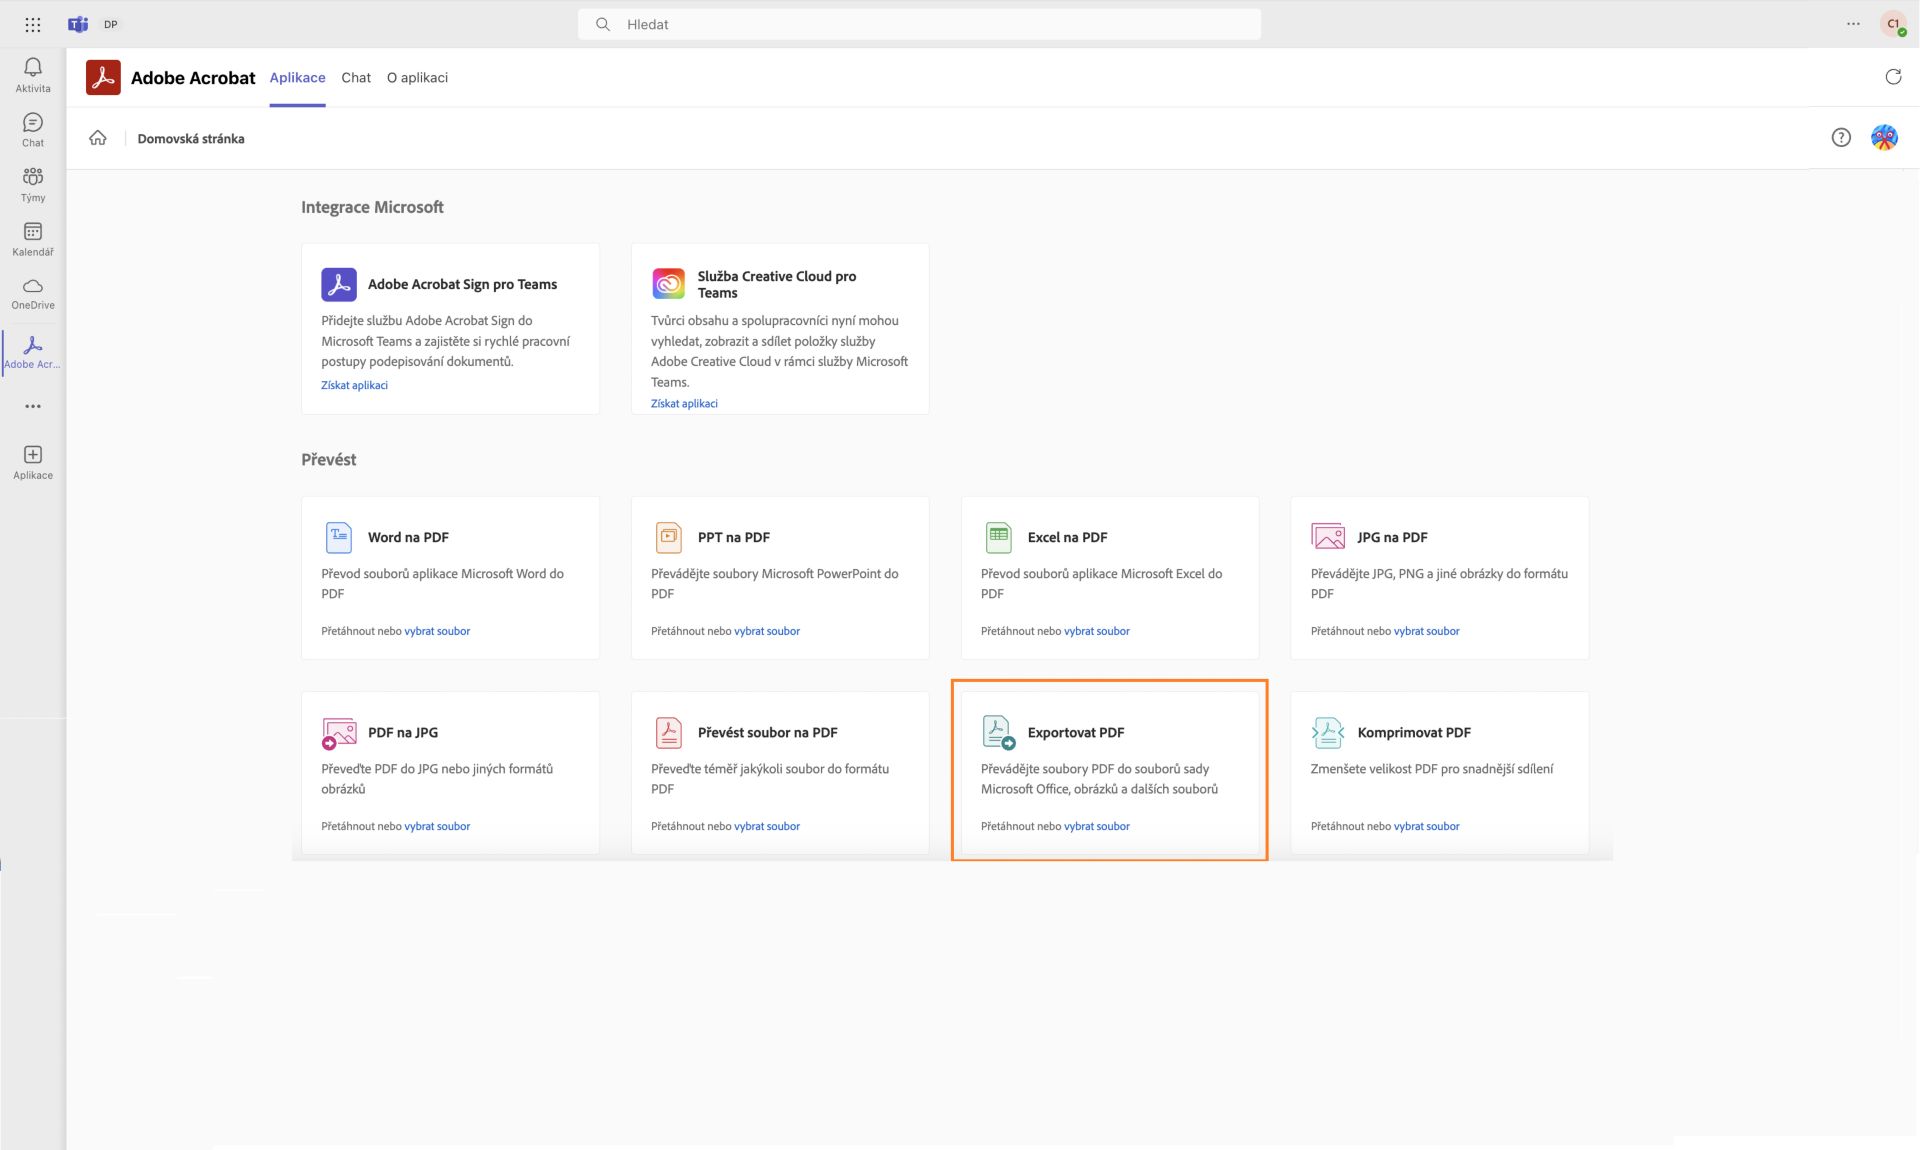Click vybrat soubor in PDF na JPG
Viewport: 1920px width, 1150px height.
click(437, 826)
